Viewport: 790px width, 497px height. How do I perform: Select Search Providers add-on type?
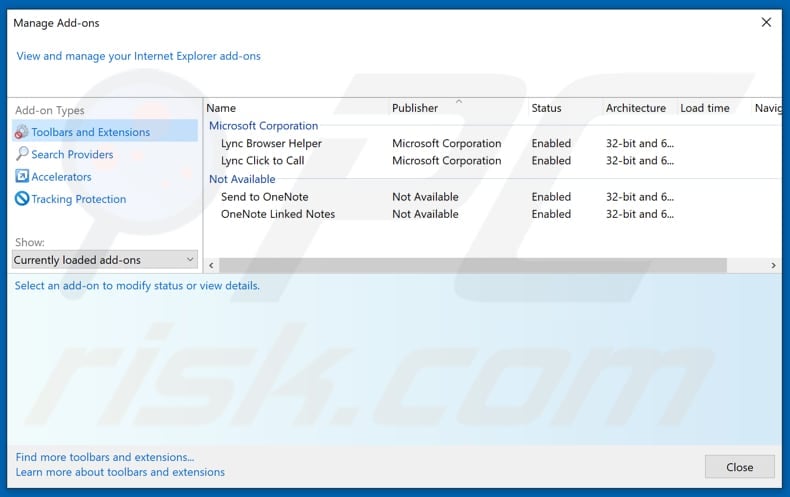72,154
